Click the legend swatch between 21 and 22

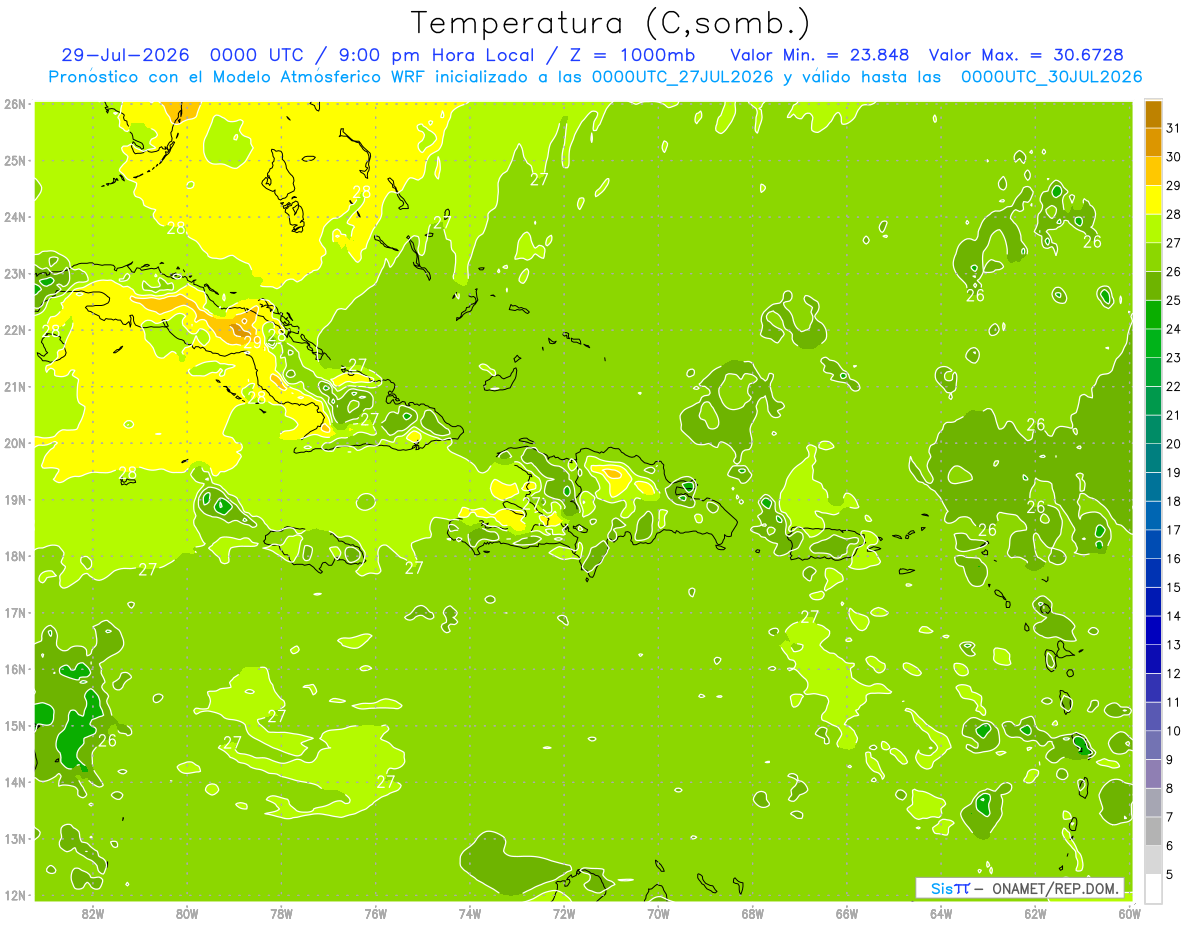1153,401
